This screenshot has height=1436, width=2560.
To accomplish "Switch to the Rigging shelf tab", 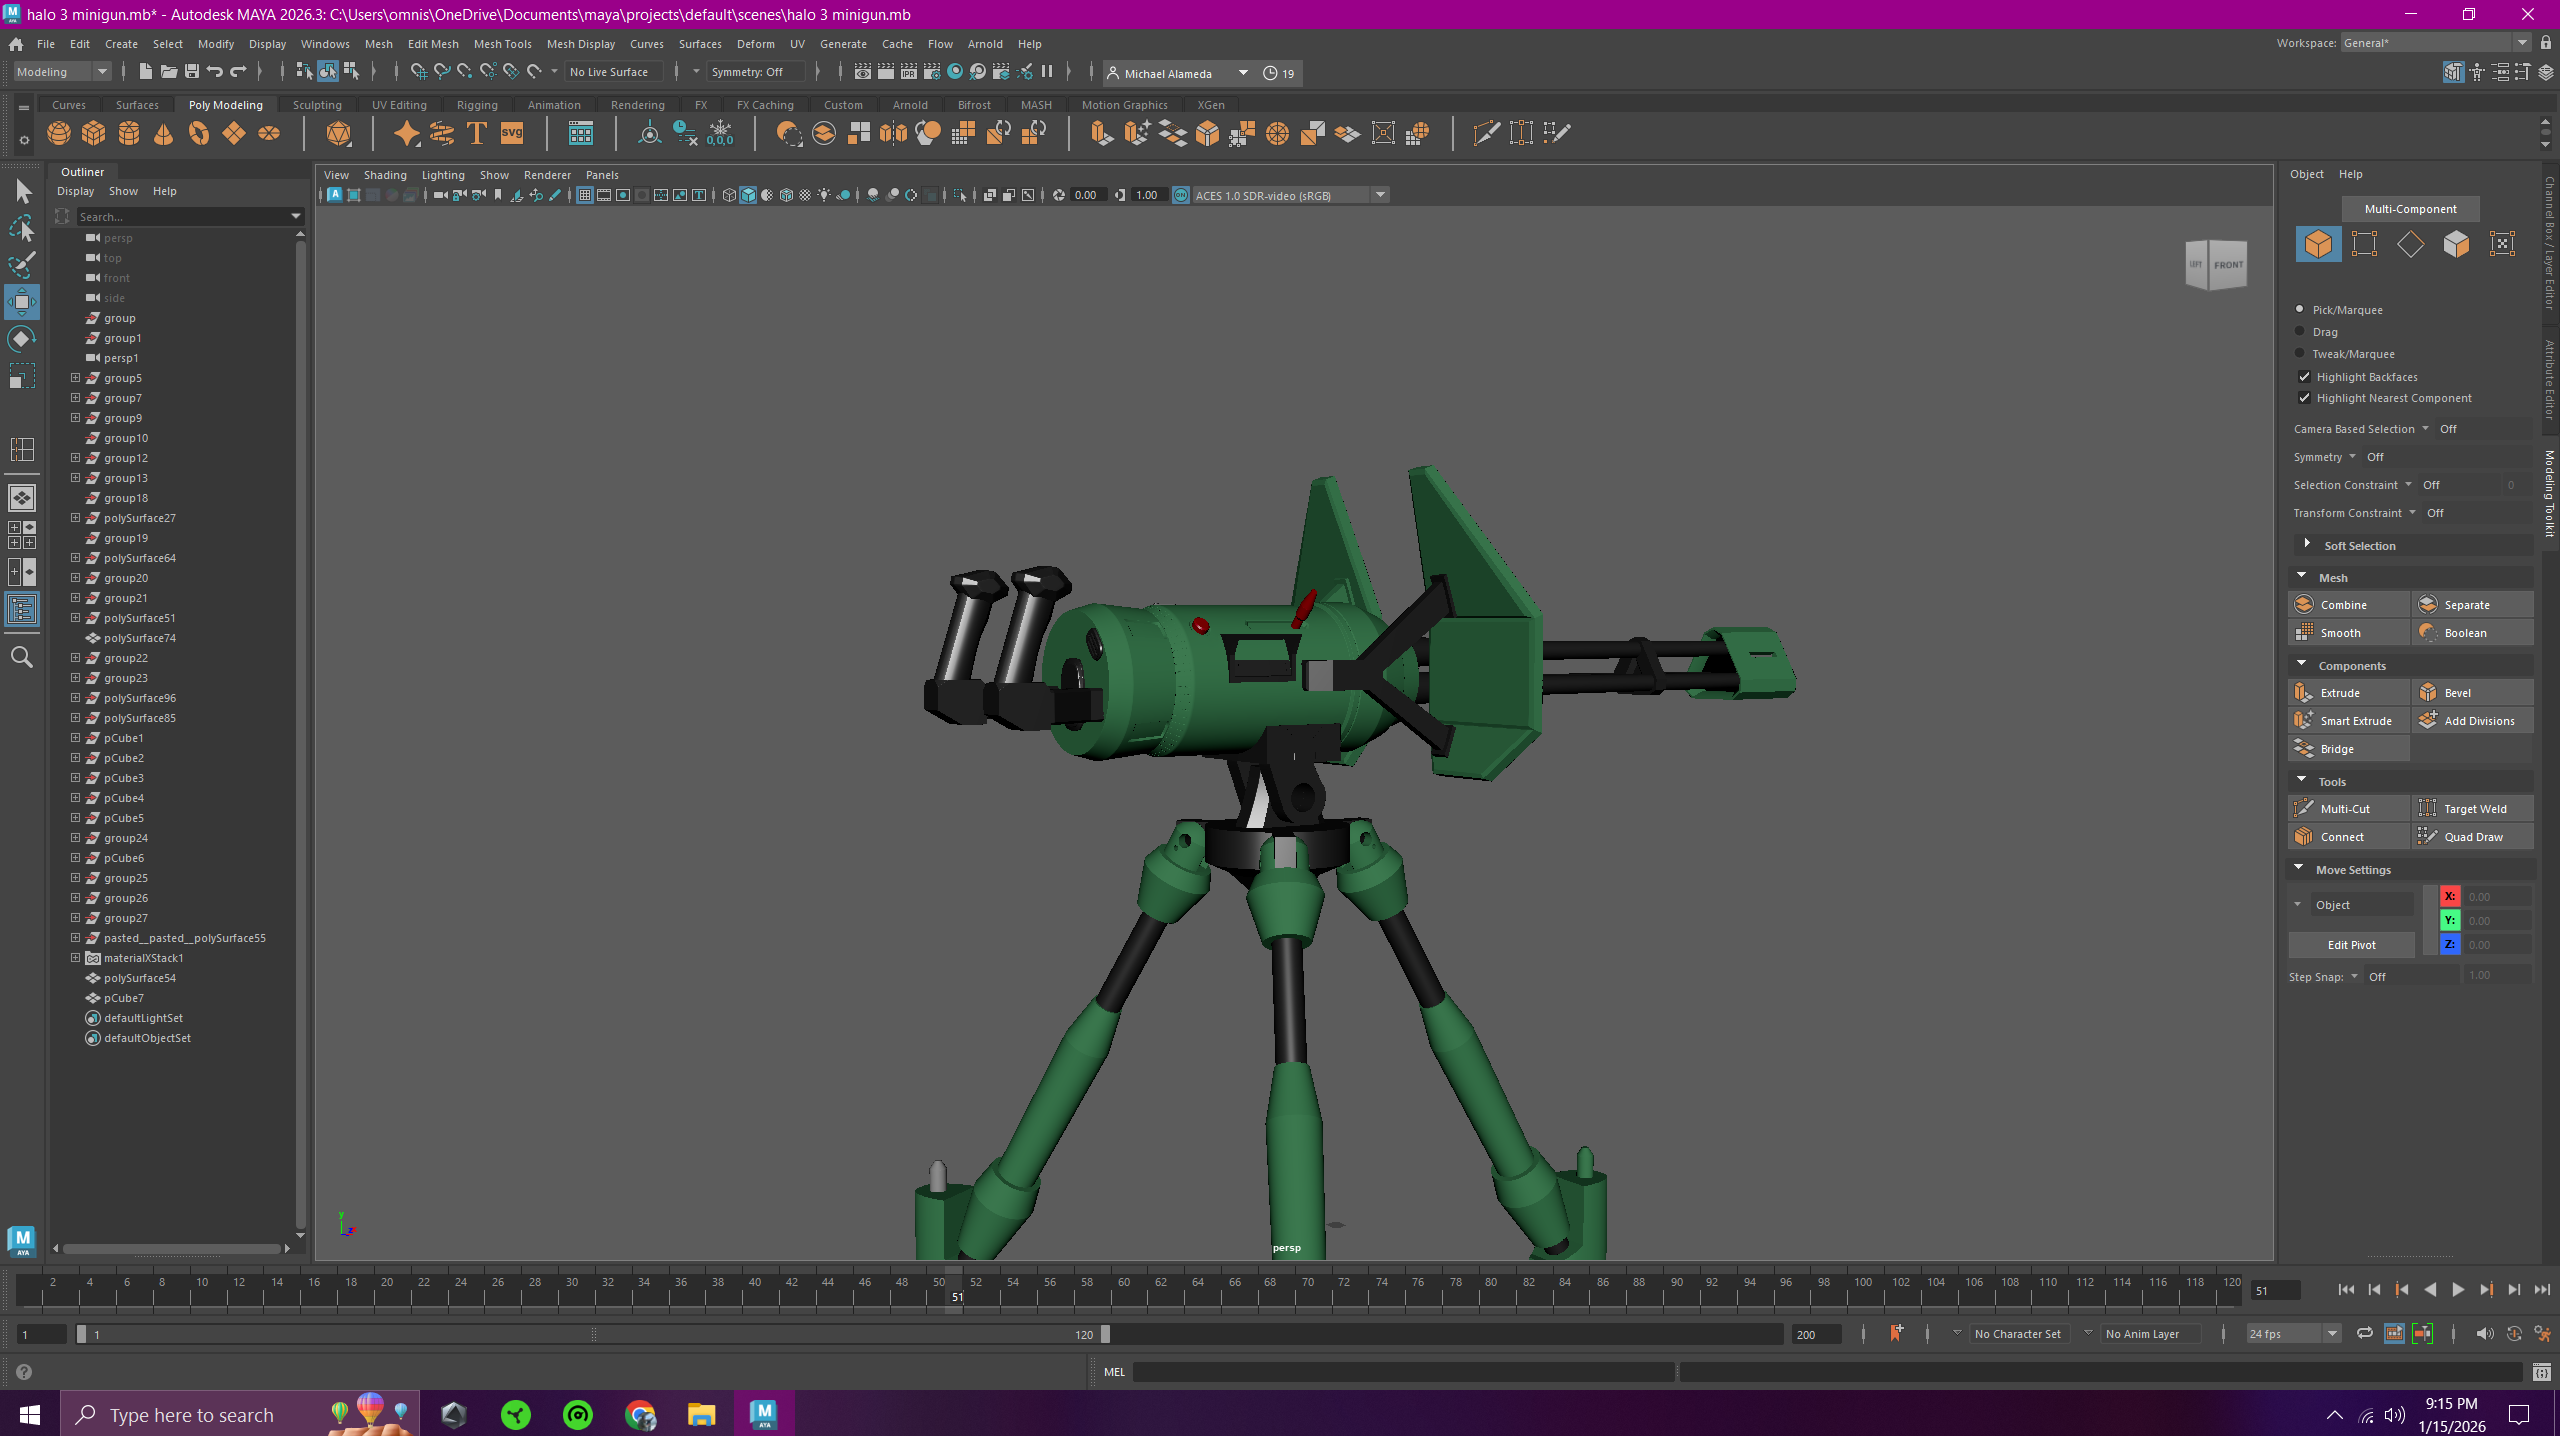I will point(477,105).
